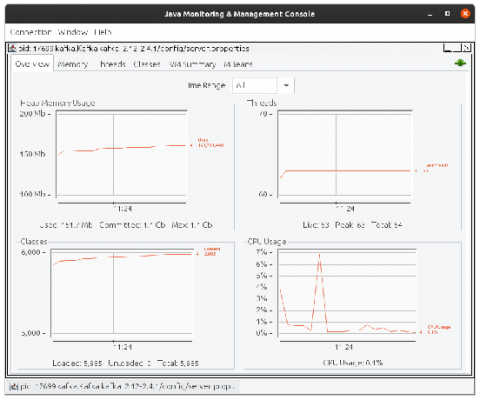Click the 'Live: 63' threads text
The width and height of the screenshot is (480, 400).
316,225
